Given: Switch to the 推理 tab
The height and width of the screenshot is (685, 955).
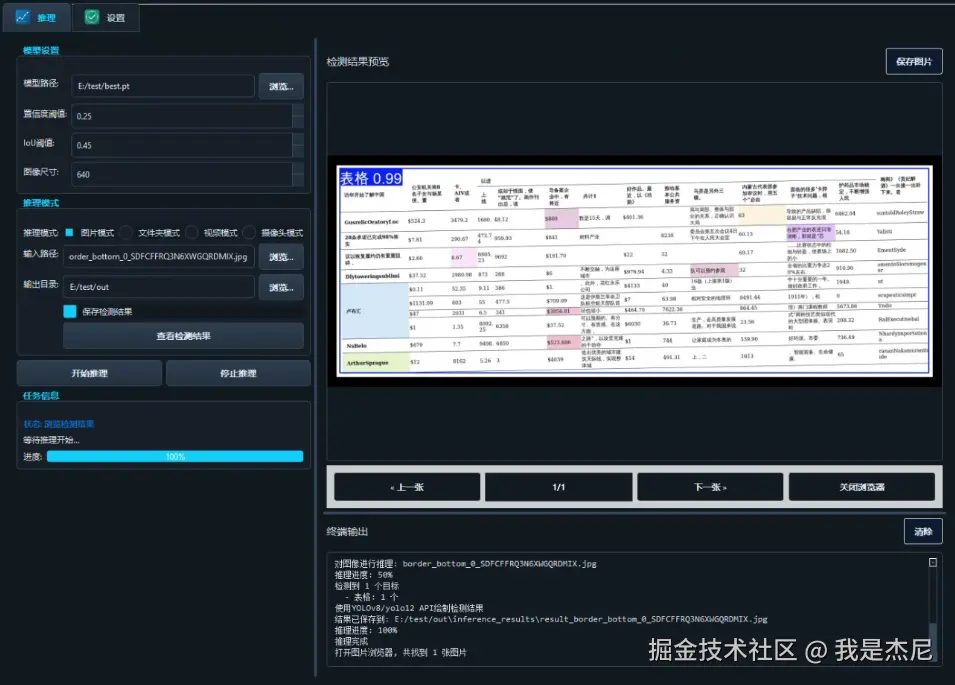Looking at the screenshot, I should [x=37, y=17].
